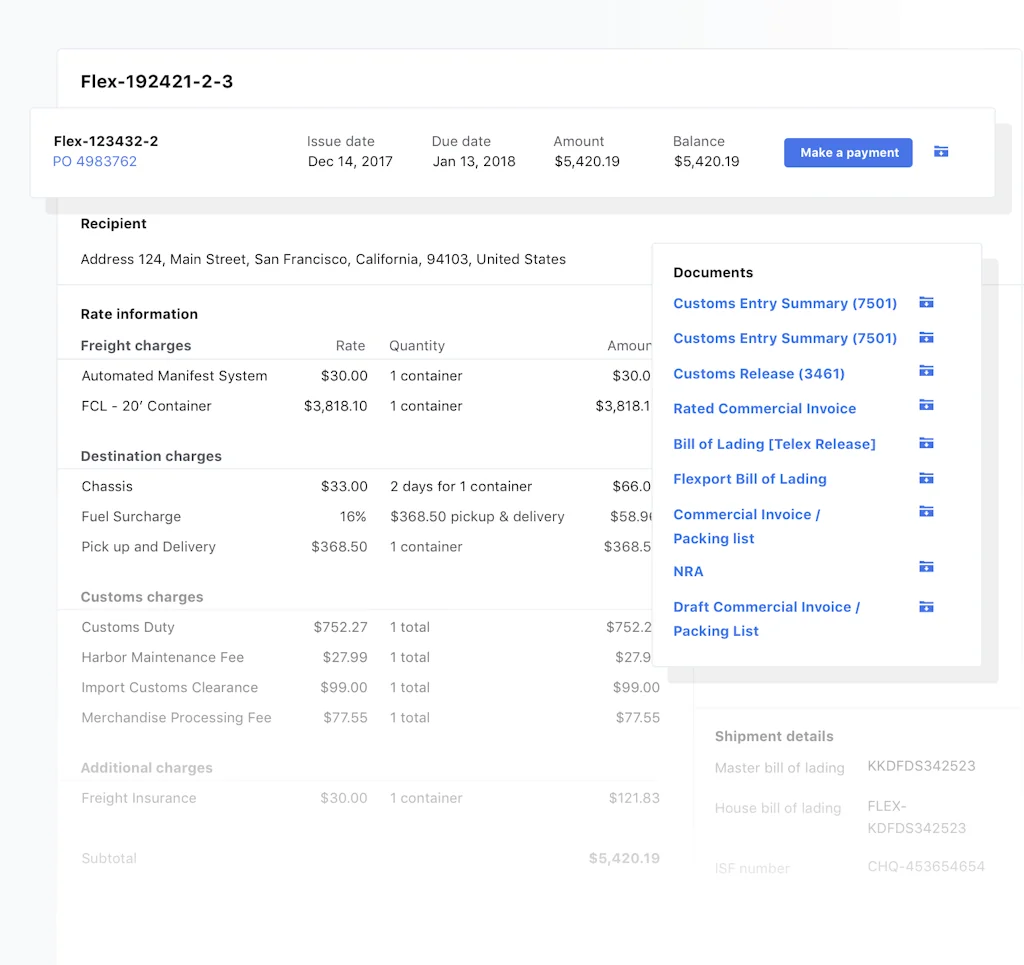This screenshot has width=1024, height=965.
Task: Download the Rated Commercial Invoice document
Action: [926, 408]
